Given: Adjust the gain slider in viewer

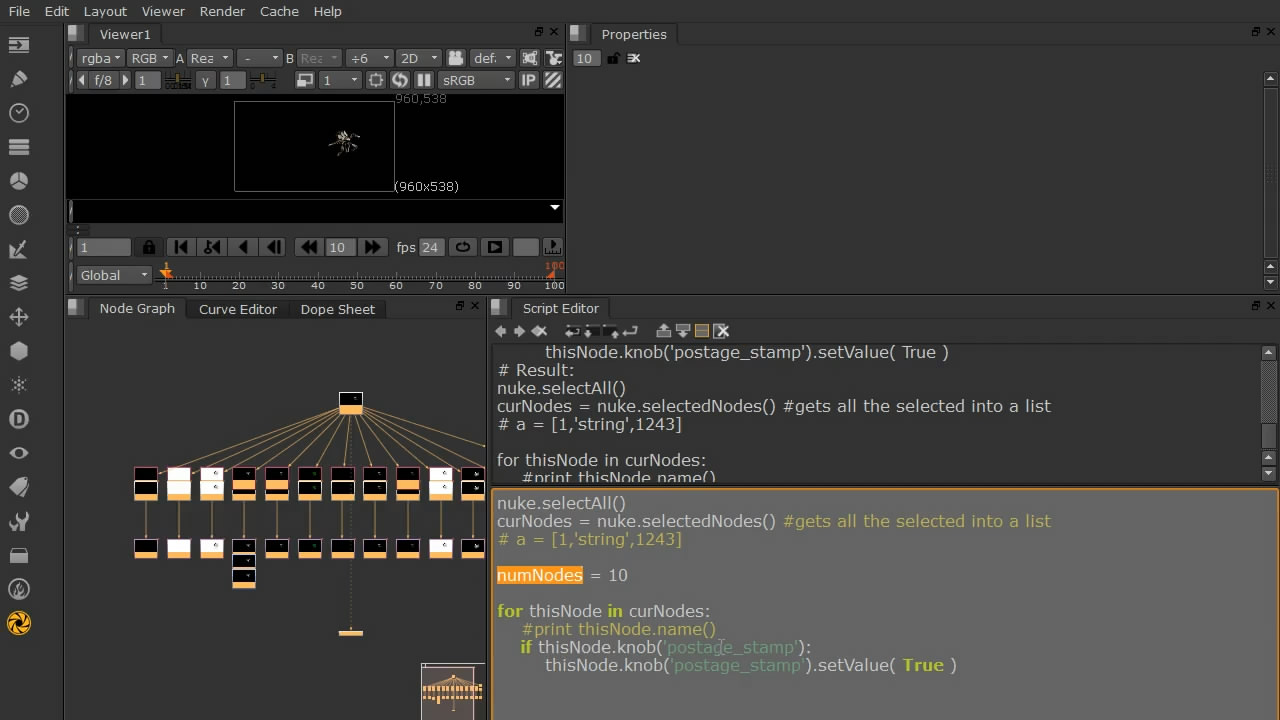Looking at the screenshot, I should click(x=178, y=80).
